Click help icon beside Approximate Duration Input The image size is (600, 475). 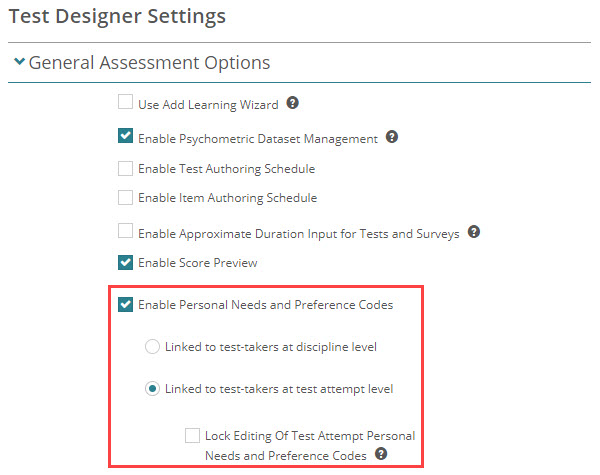[474, 232]
